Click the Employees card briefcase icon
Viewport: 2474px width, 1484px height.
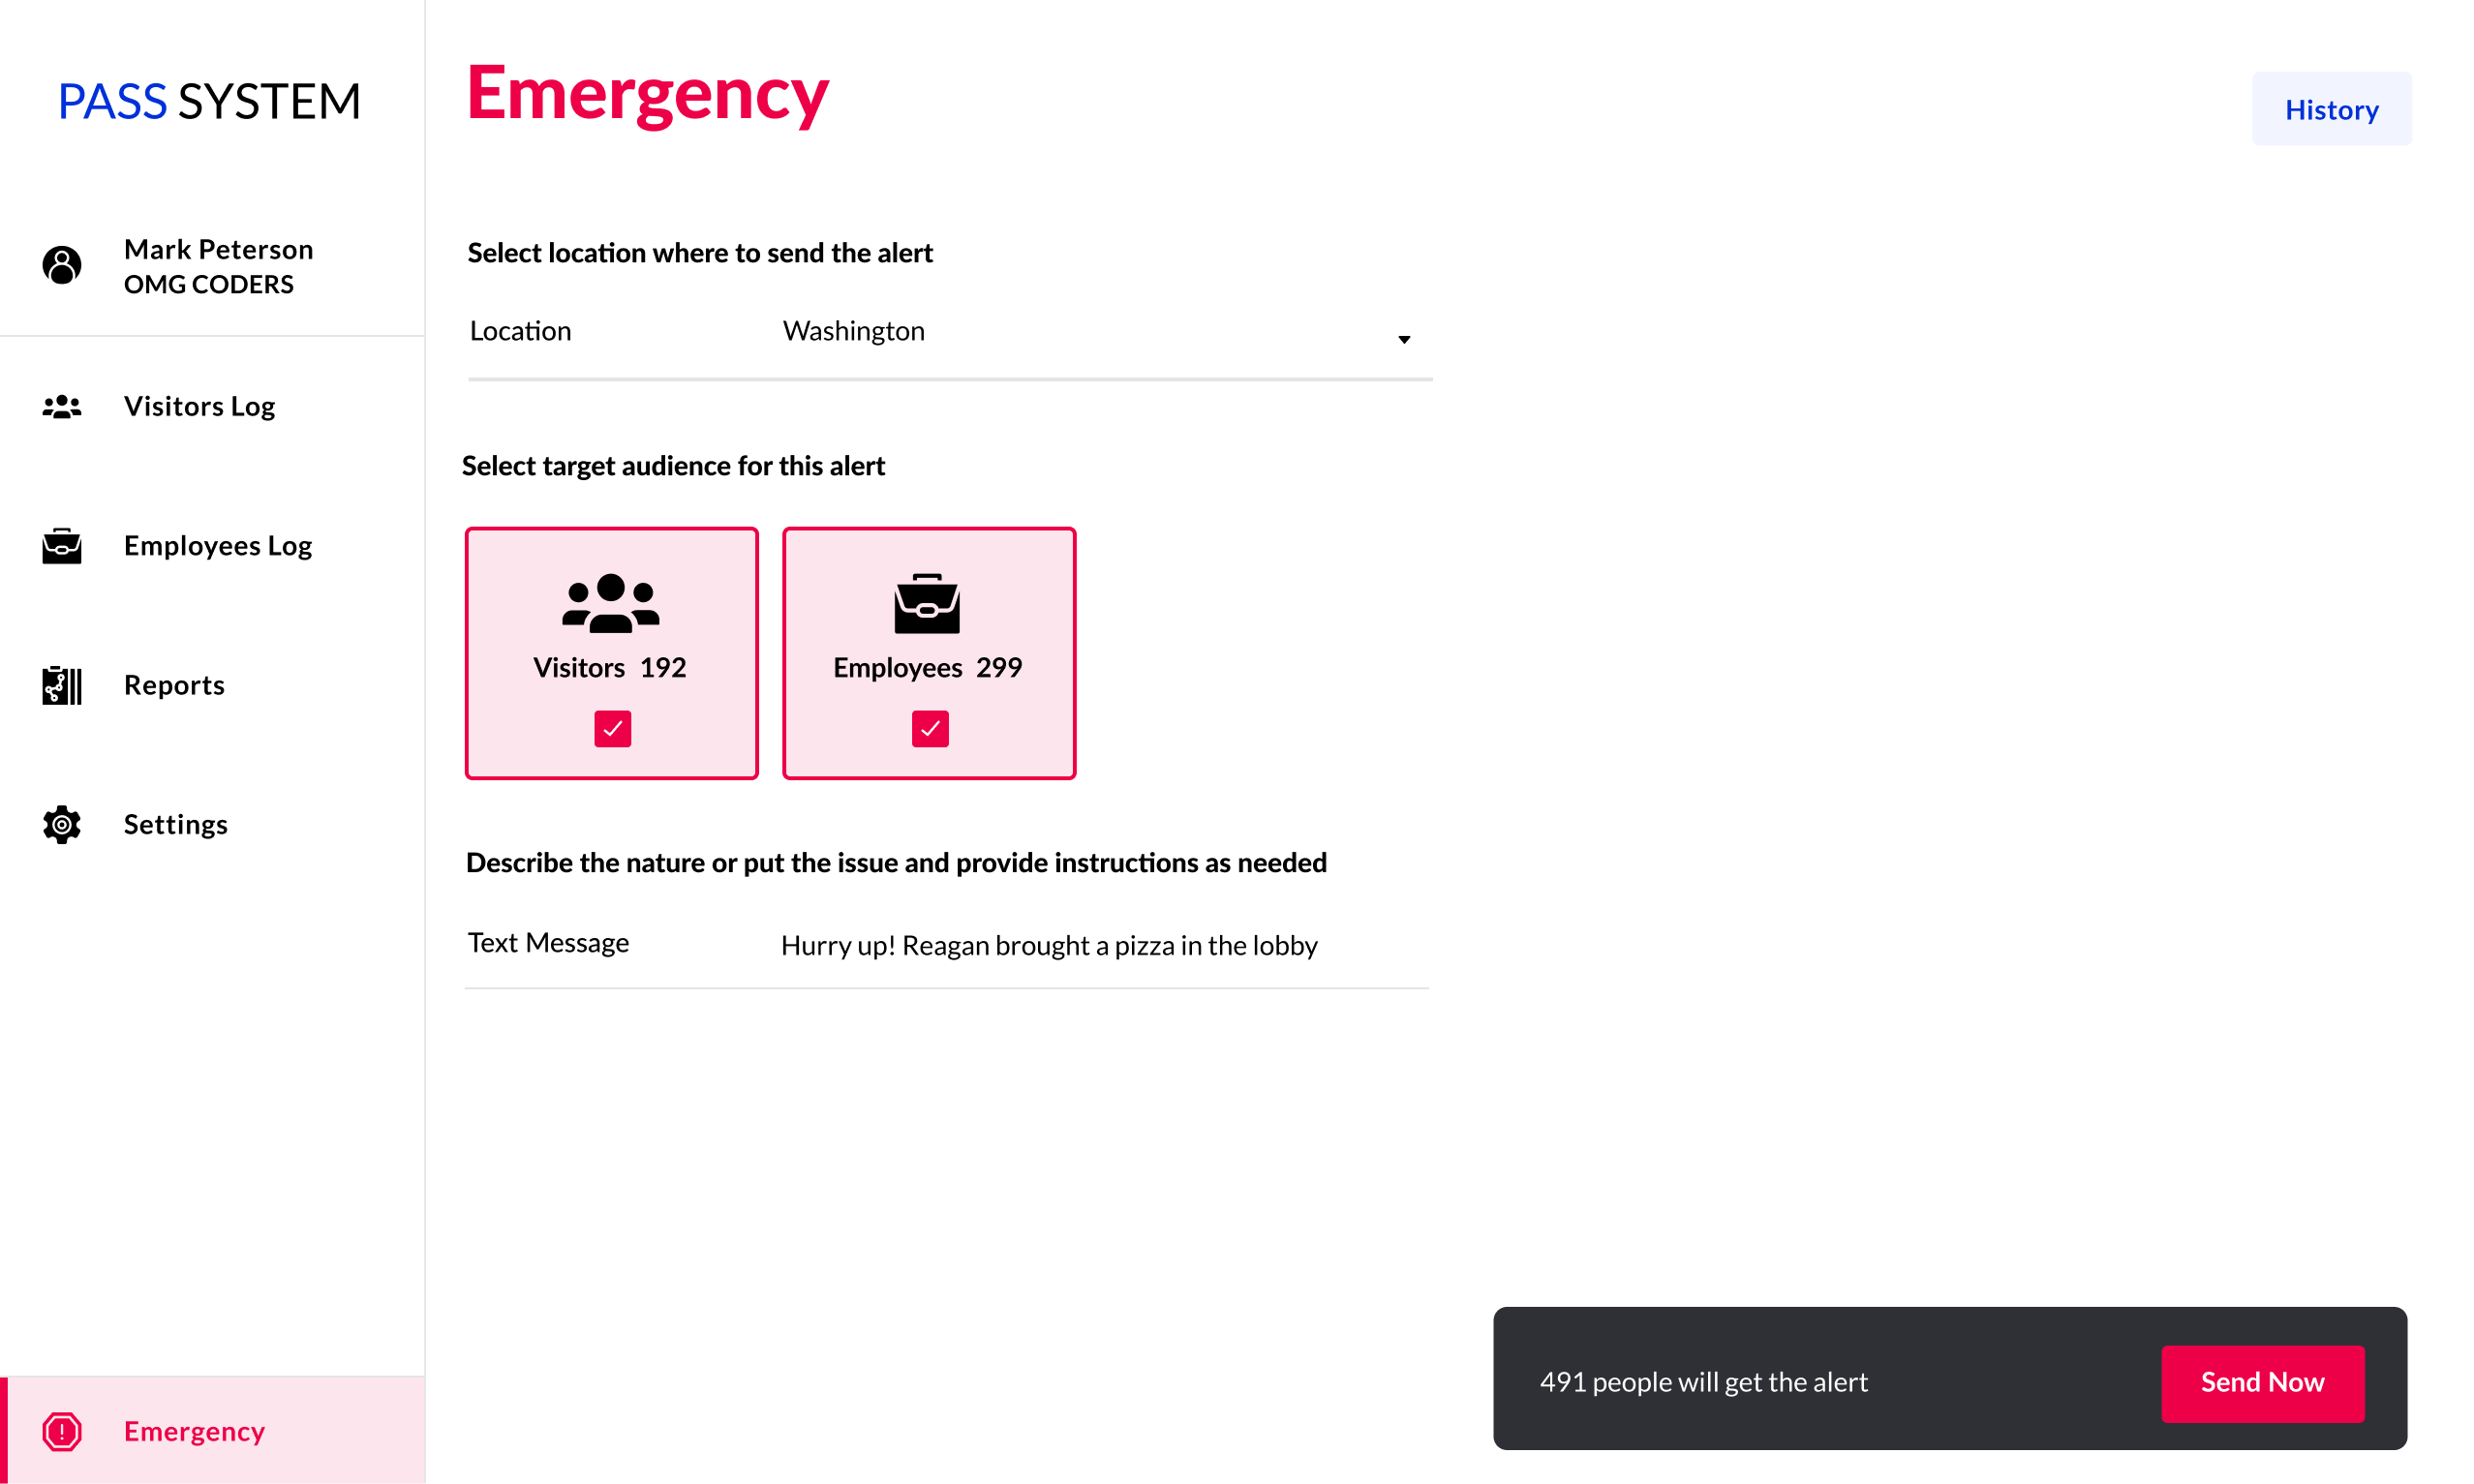pyautogui.click(x=927, y=603)
